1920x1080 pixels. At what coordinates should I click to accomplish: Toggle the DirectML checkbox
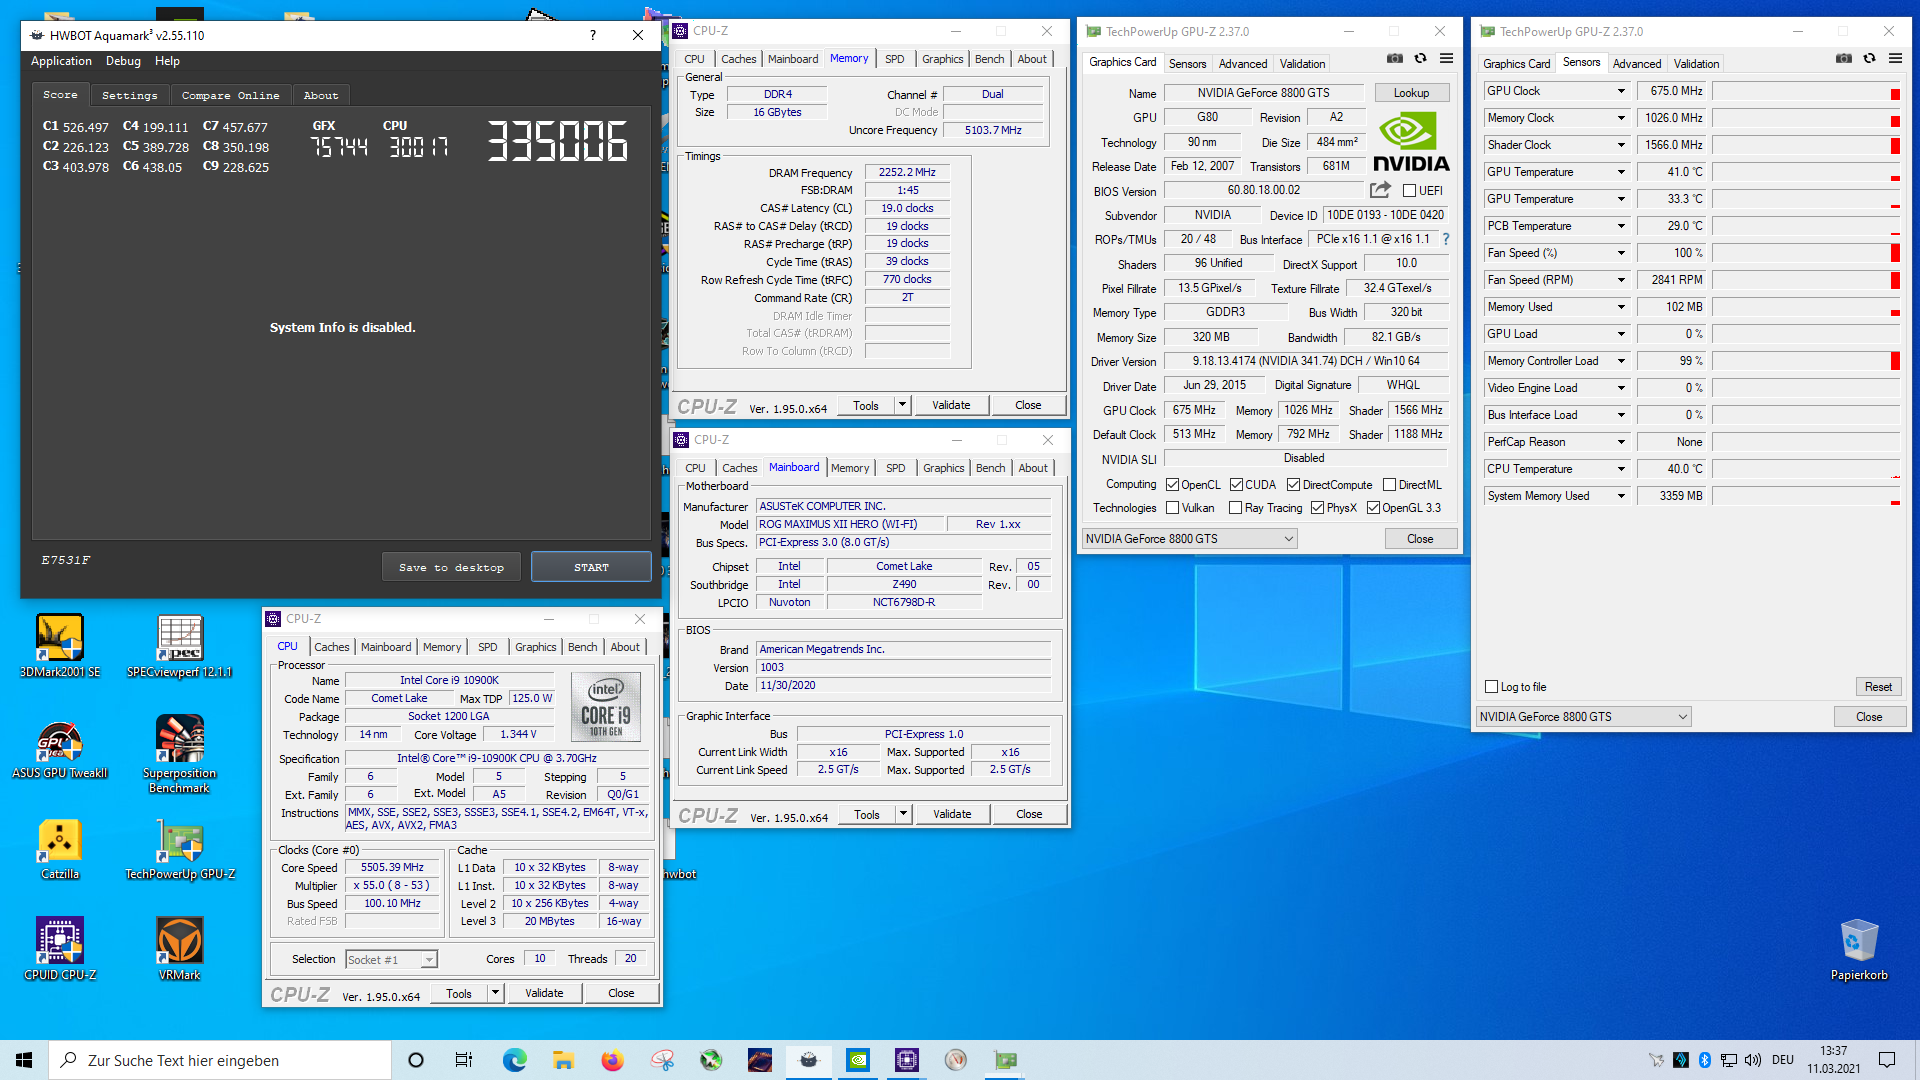click(1389, 485)
